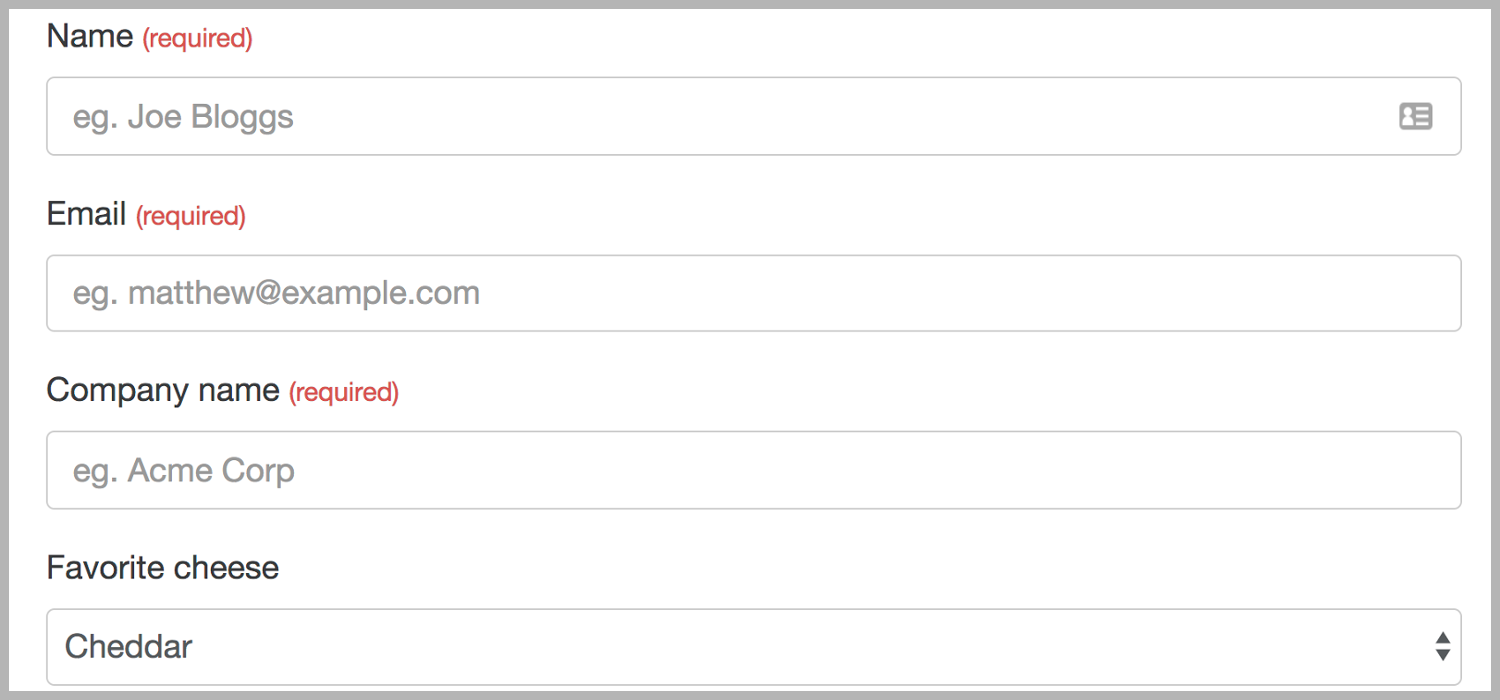Click the up-down arrows icon on cheese select
The width and height of the screenshot is (1500, 700).
1442,646
